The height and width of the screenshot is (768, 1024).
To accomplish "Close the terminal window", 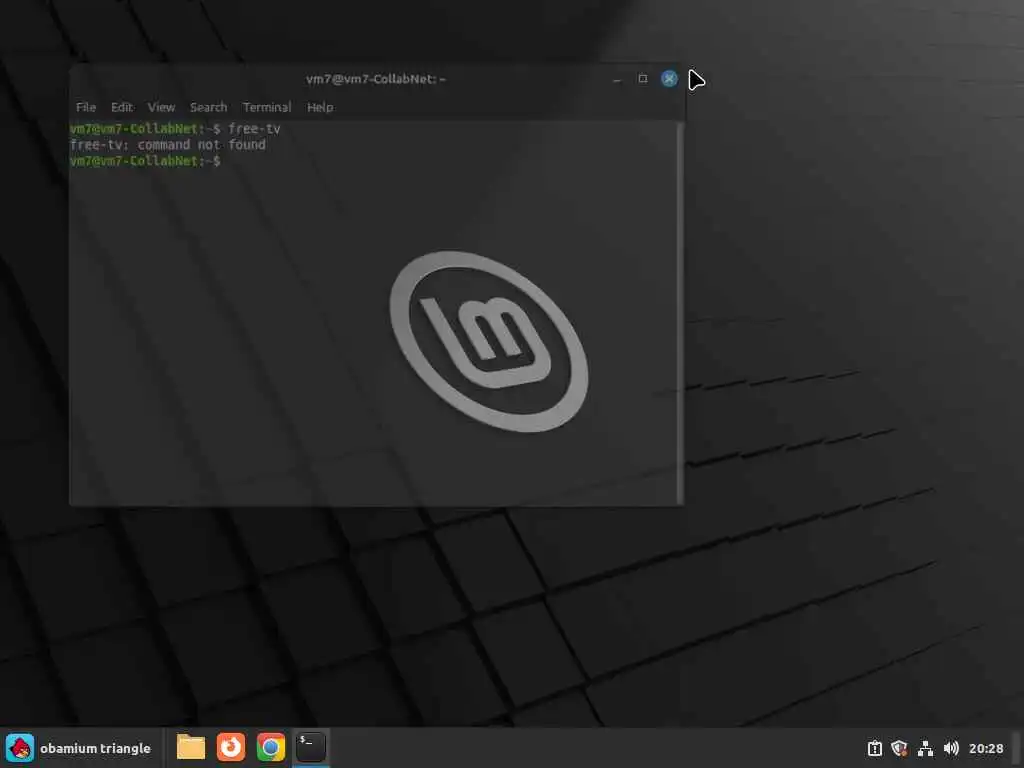I will pos(669,79).
